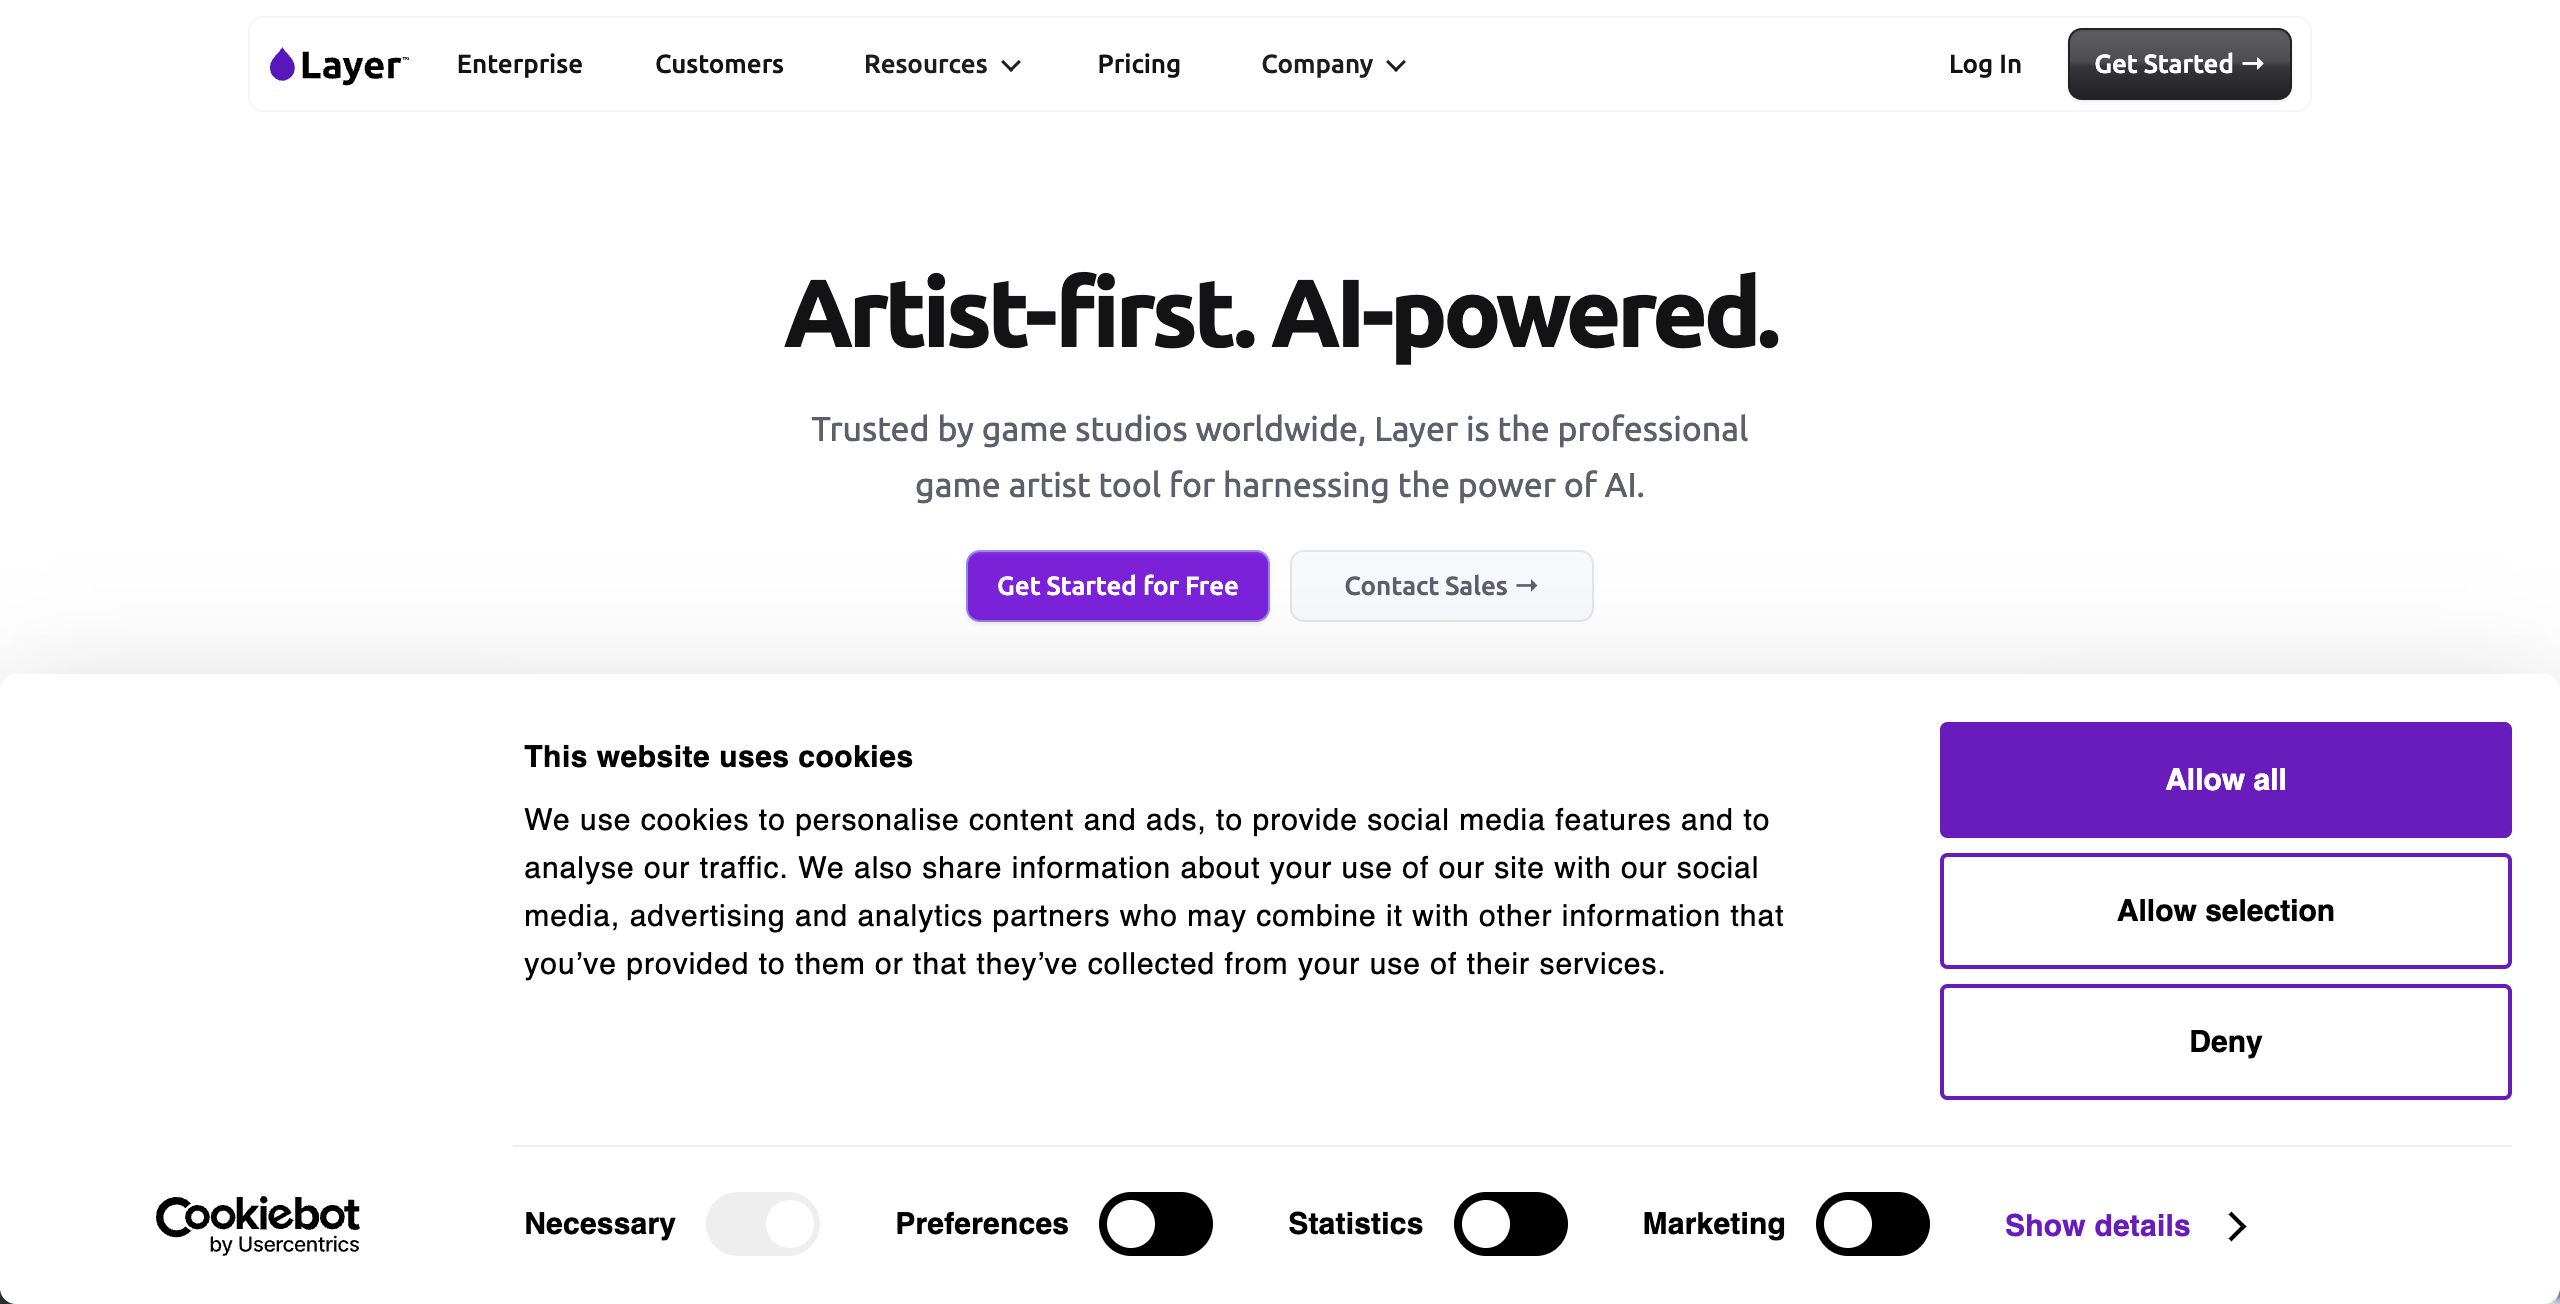Expand cookie info via Show details
Image resolution: width=2560 pixels, height=1304 pixels.
2097,1226
